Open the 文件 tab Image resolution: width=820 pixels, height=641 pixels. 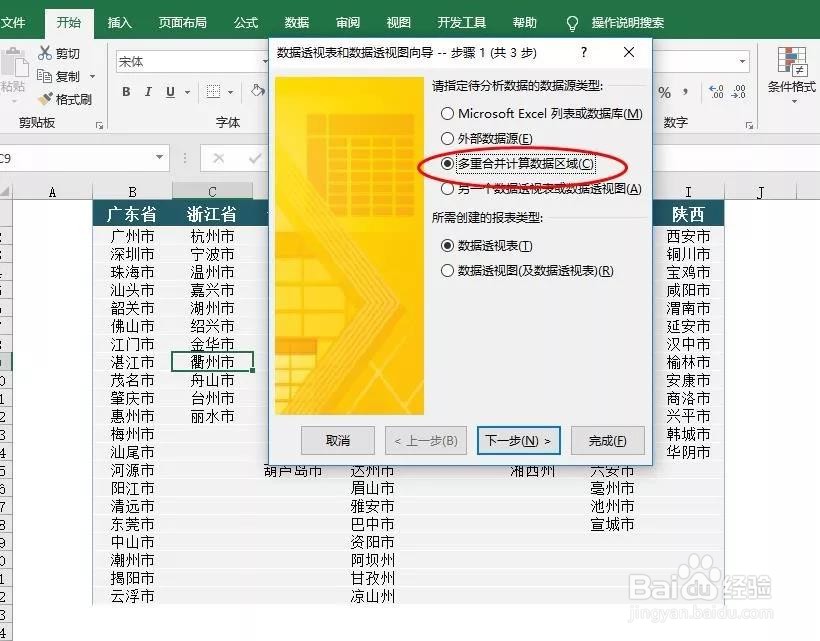coord(13,22)
